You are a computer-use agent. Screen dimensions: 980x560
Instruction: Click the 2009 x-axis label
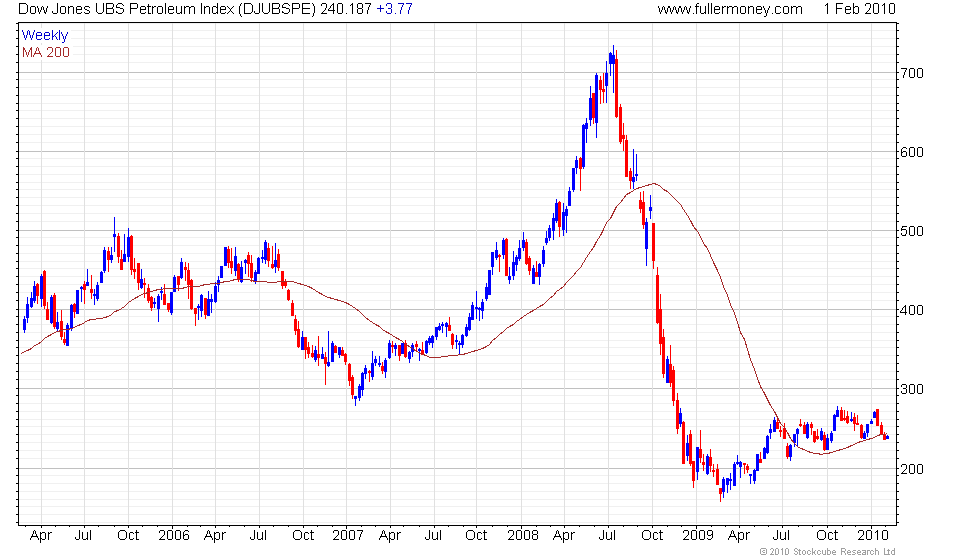[x=698, y=535]
